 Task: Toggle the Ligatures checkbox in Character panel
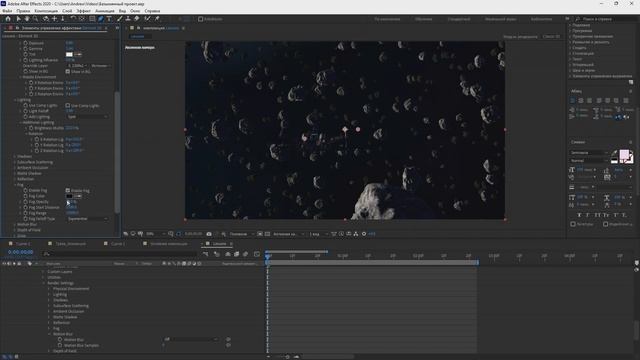pos(573,224)
